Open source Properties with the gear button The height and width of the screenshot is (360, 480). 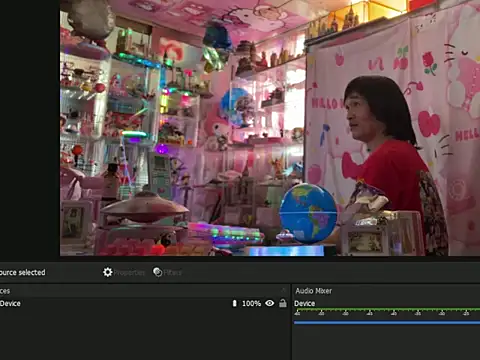124,272
